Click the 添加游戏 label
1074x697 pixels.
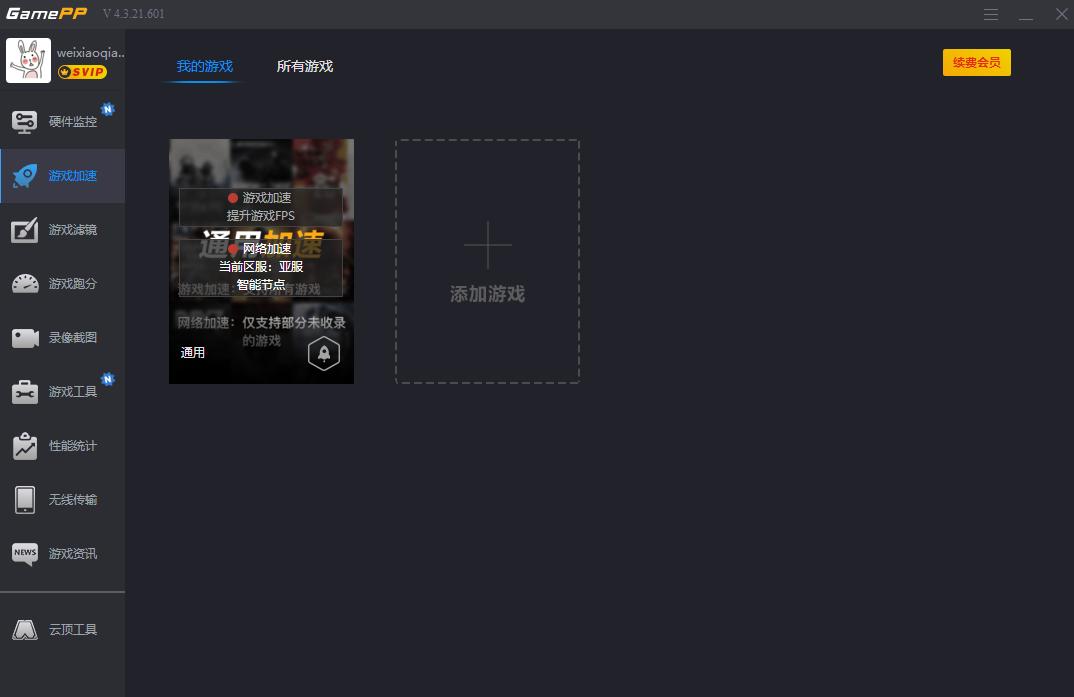488,294
